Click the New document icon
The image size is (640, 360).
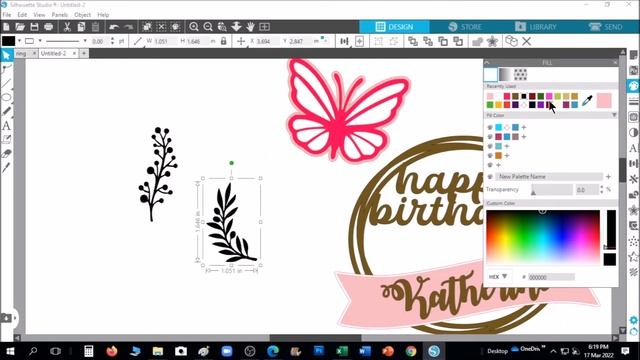point(6,27)
